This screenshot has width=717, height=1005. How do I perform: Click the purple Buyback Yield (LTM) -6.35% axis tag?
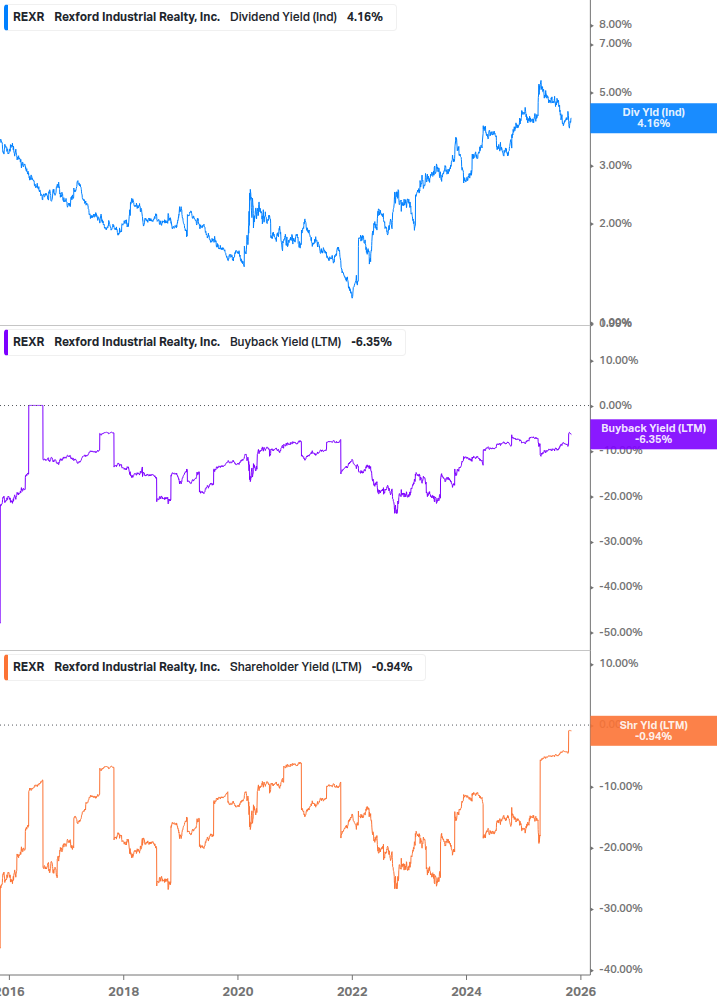pyautogui.click(x=654, y=434)
